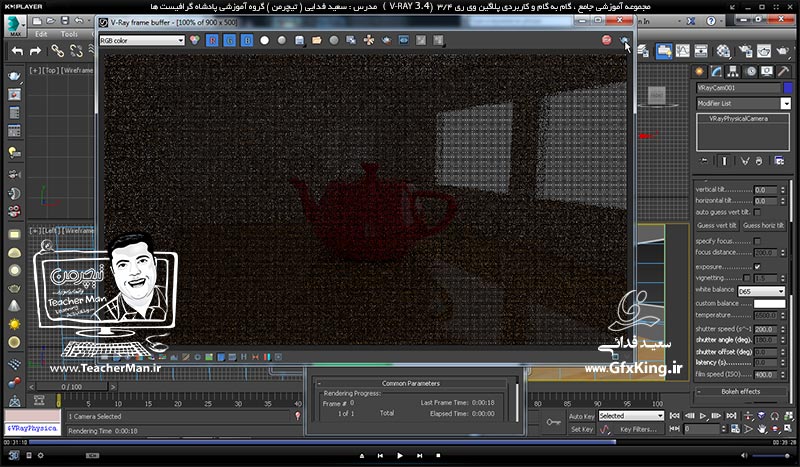Click the RGB color channels icon in frame buffer
Viewport: 800px width, 467px height.
point(194,40)
